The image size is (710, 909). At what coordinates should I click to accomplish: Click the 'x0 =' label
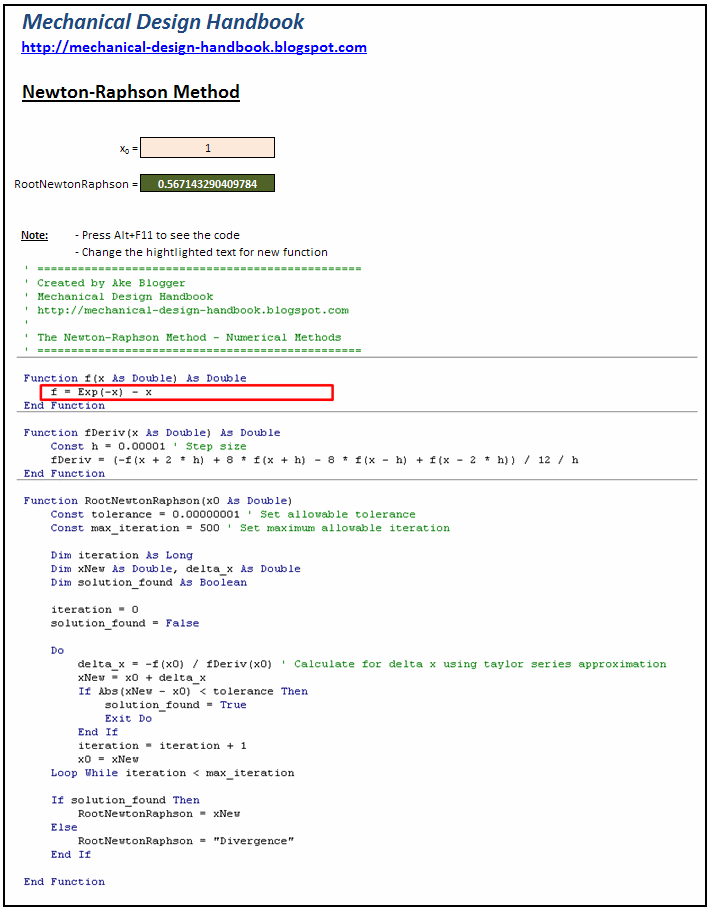pyautogui.click(x=128, y=149)
